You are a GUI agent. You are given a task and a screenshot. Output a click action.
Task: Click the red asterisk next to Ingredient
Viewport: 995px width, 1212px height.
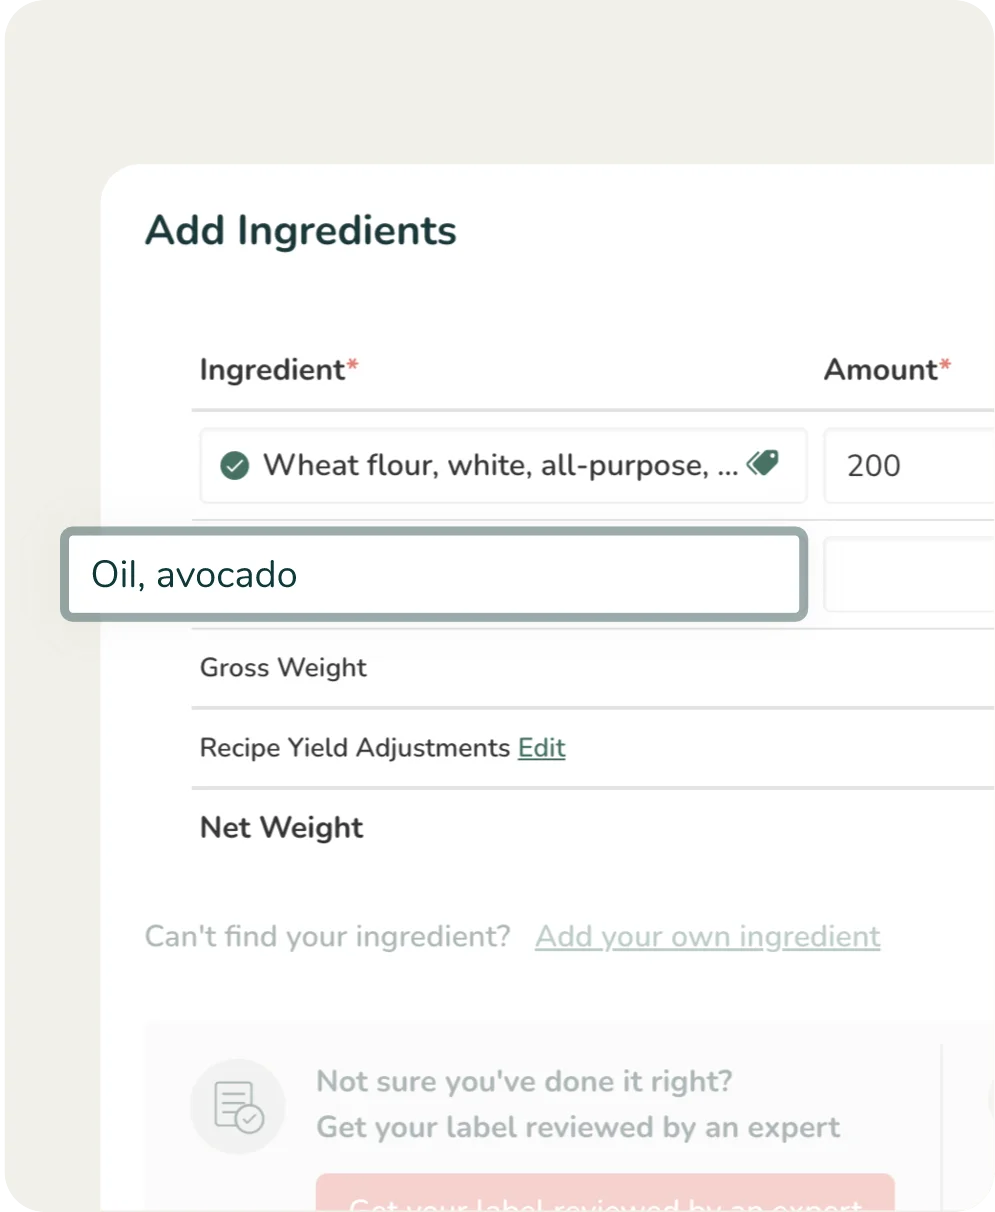(352, 367)
